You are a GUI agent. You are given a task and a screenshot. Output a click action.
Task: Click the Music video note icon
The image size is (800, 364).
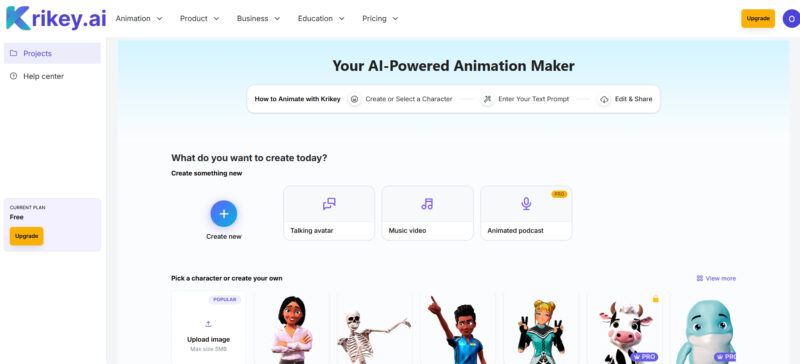(427, 204)
